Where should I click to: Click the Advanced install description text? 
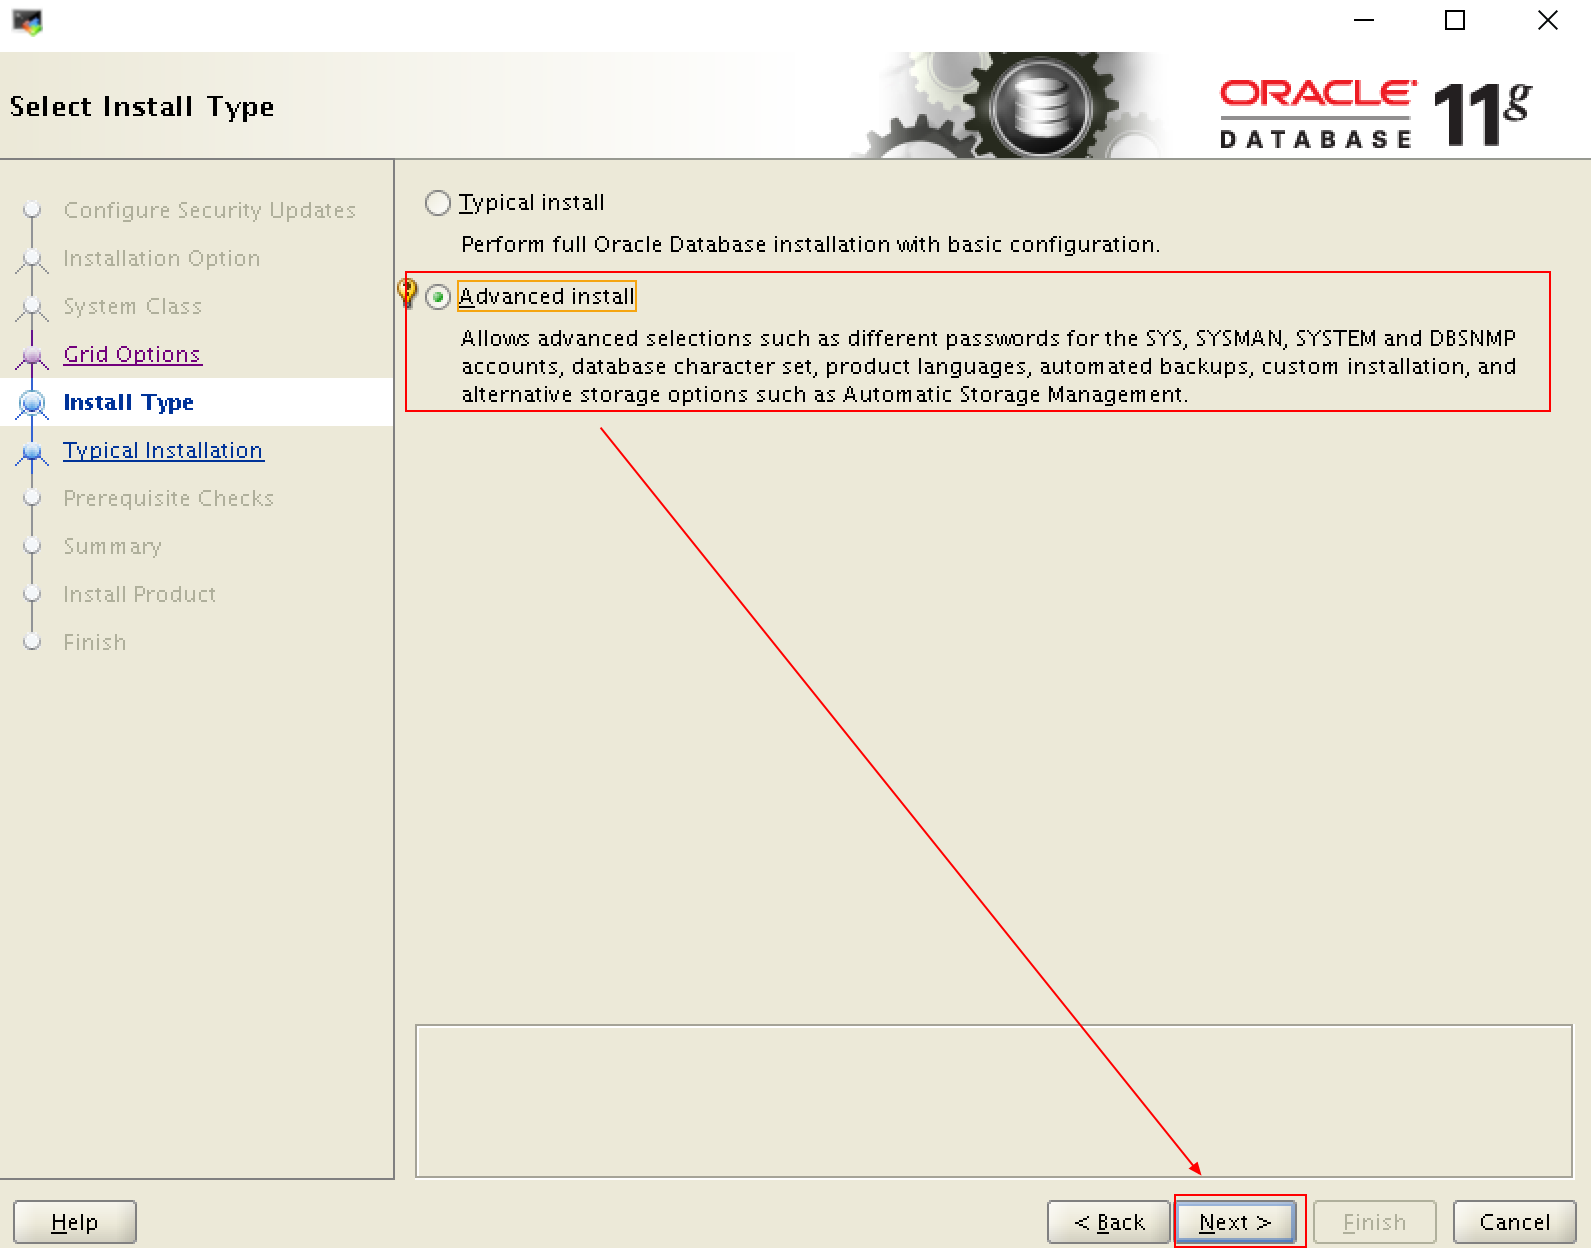(987, 366)
